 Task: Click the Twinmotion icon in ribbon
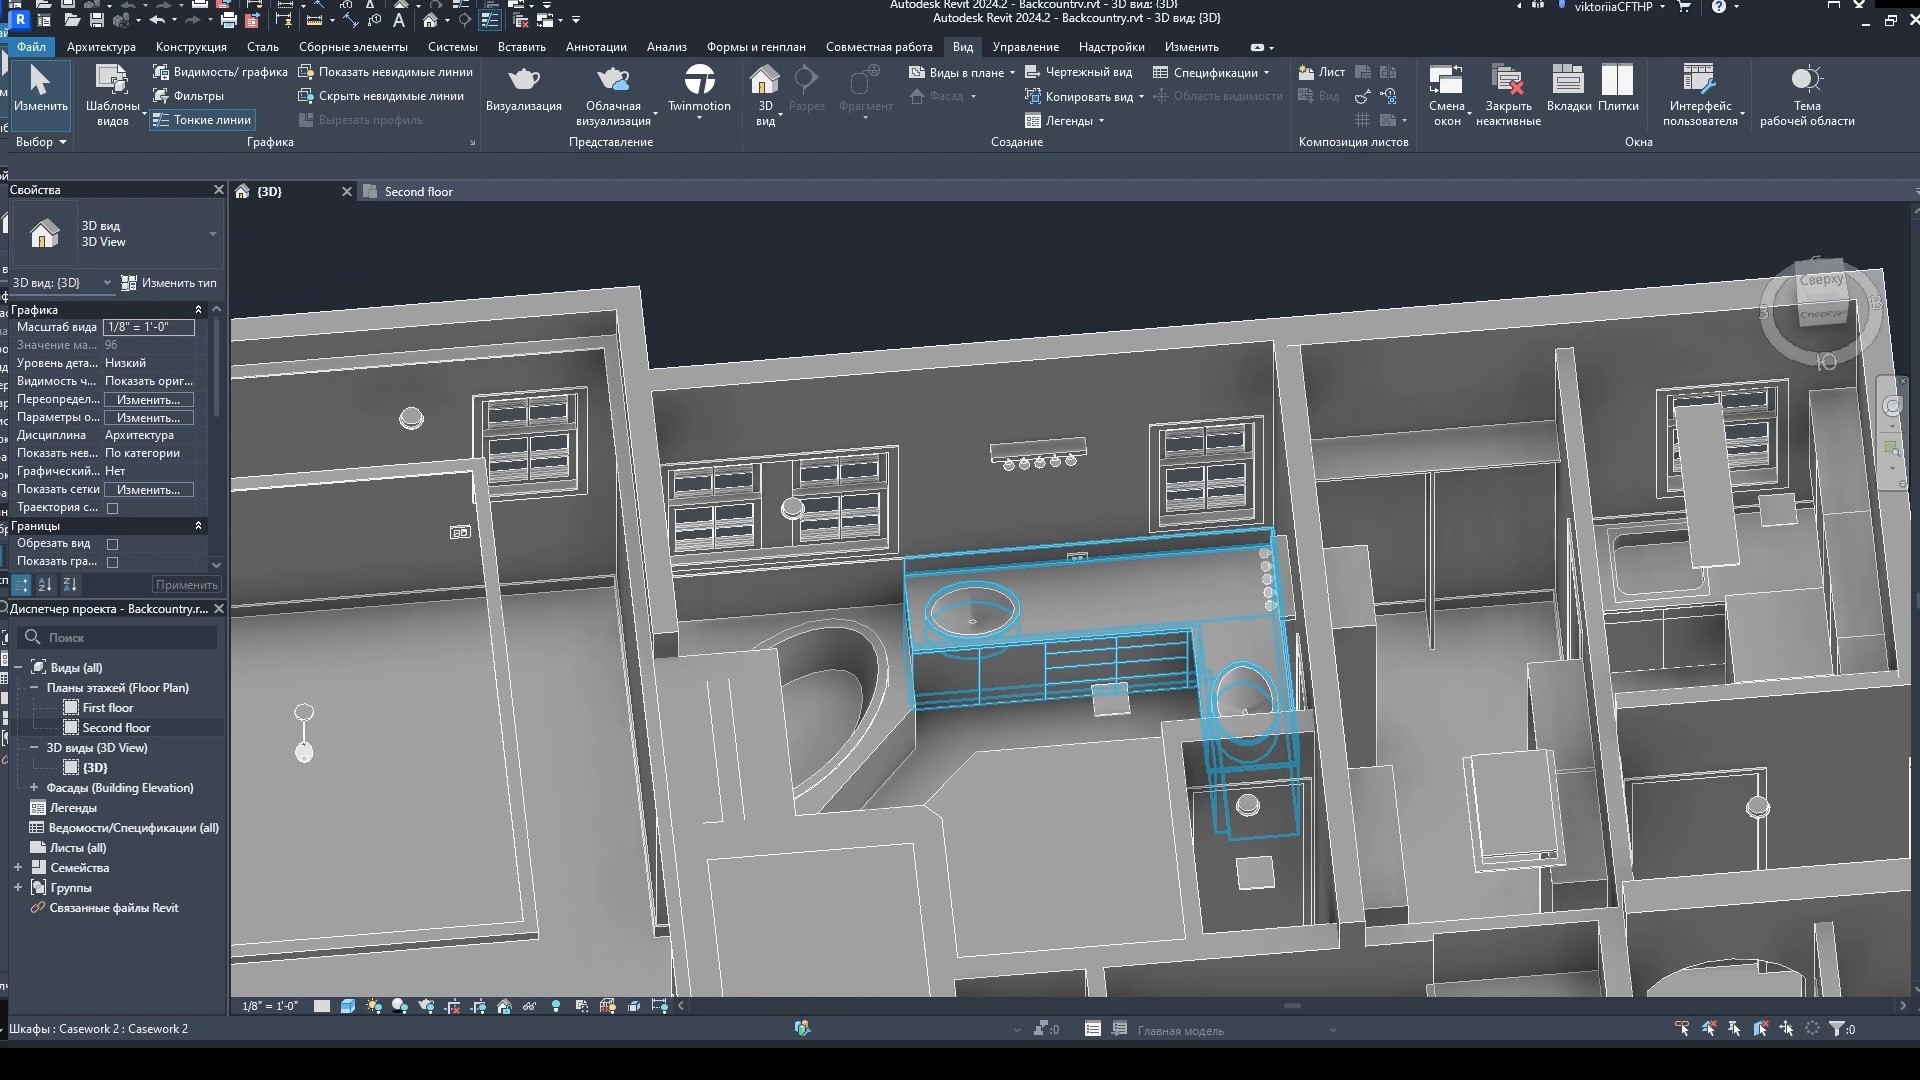(699, 80)
